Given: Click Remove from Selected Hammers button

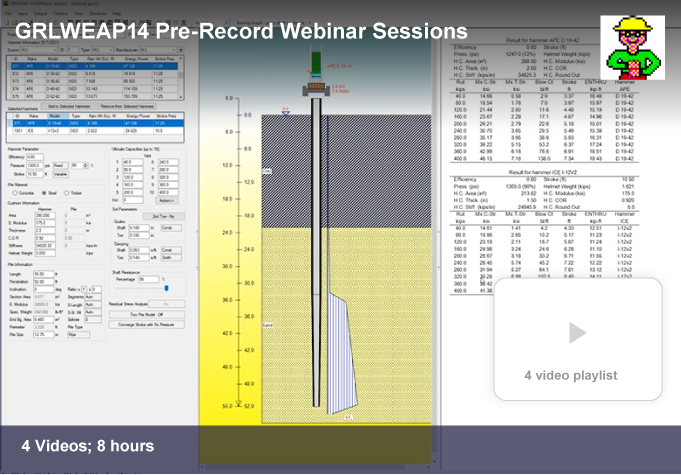Looking at the screenshot, I should (x=127, y=106).
